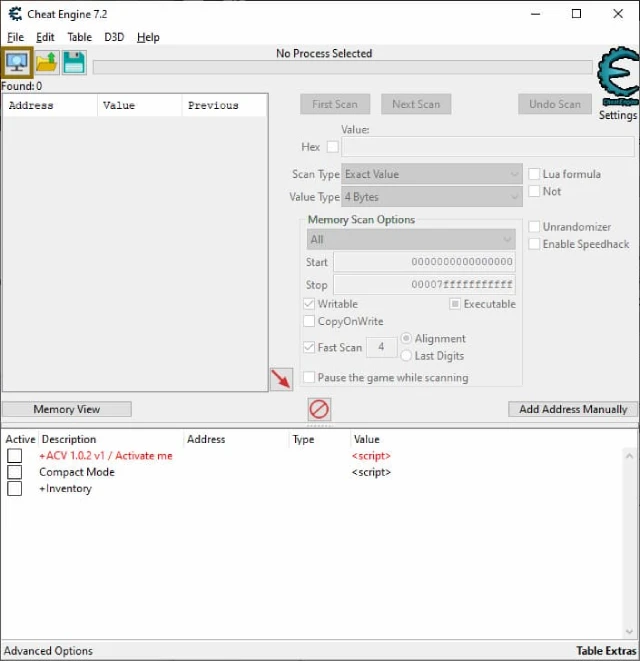This screenshot has width=640, height=661.
Task: Toggle the Hex checkbox
Action: [333, 147]
